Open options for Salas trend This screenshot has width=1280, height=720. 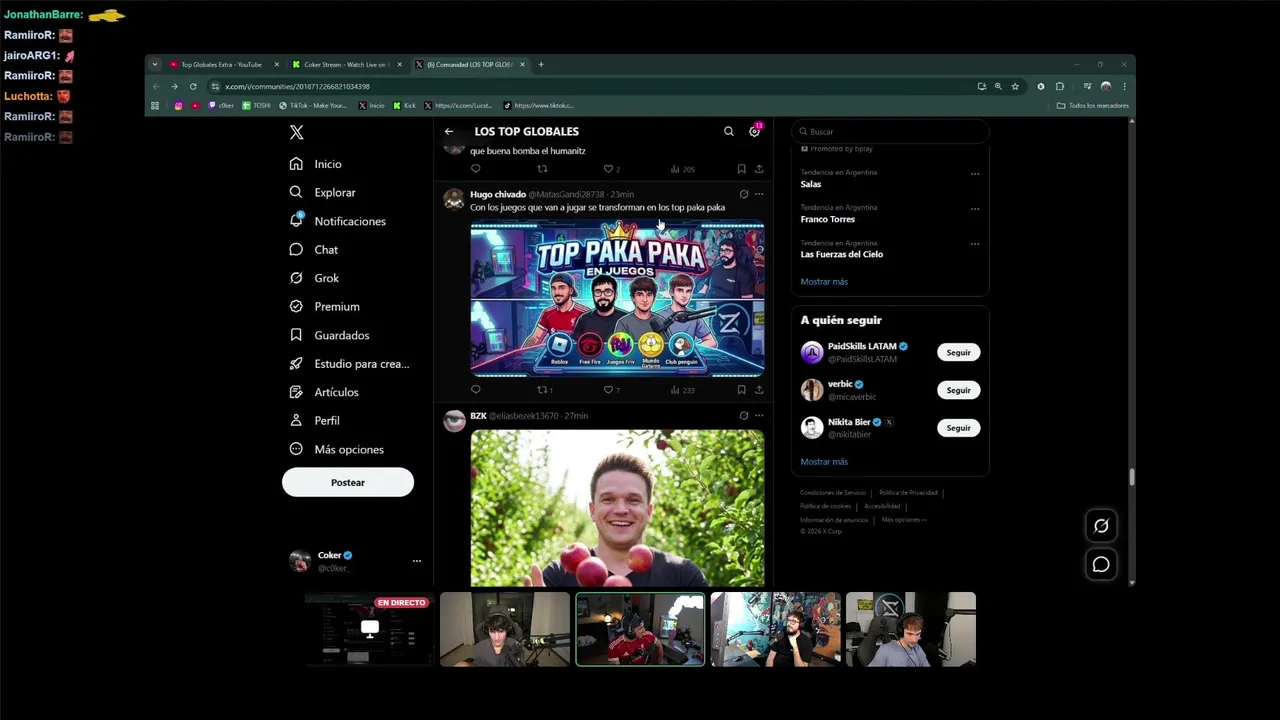(975, 173)
